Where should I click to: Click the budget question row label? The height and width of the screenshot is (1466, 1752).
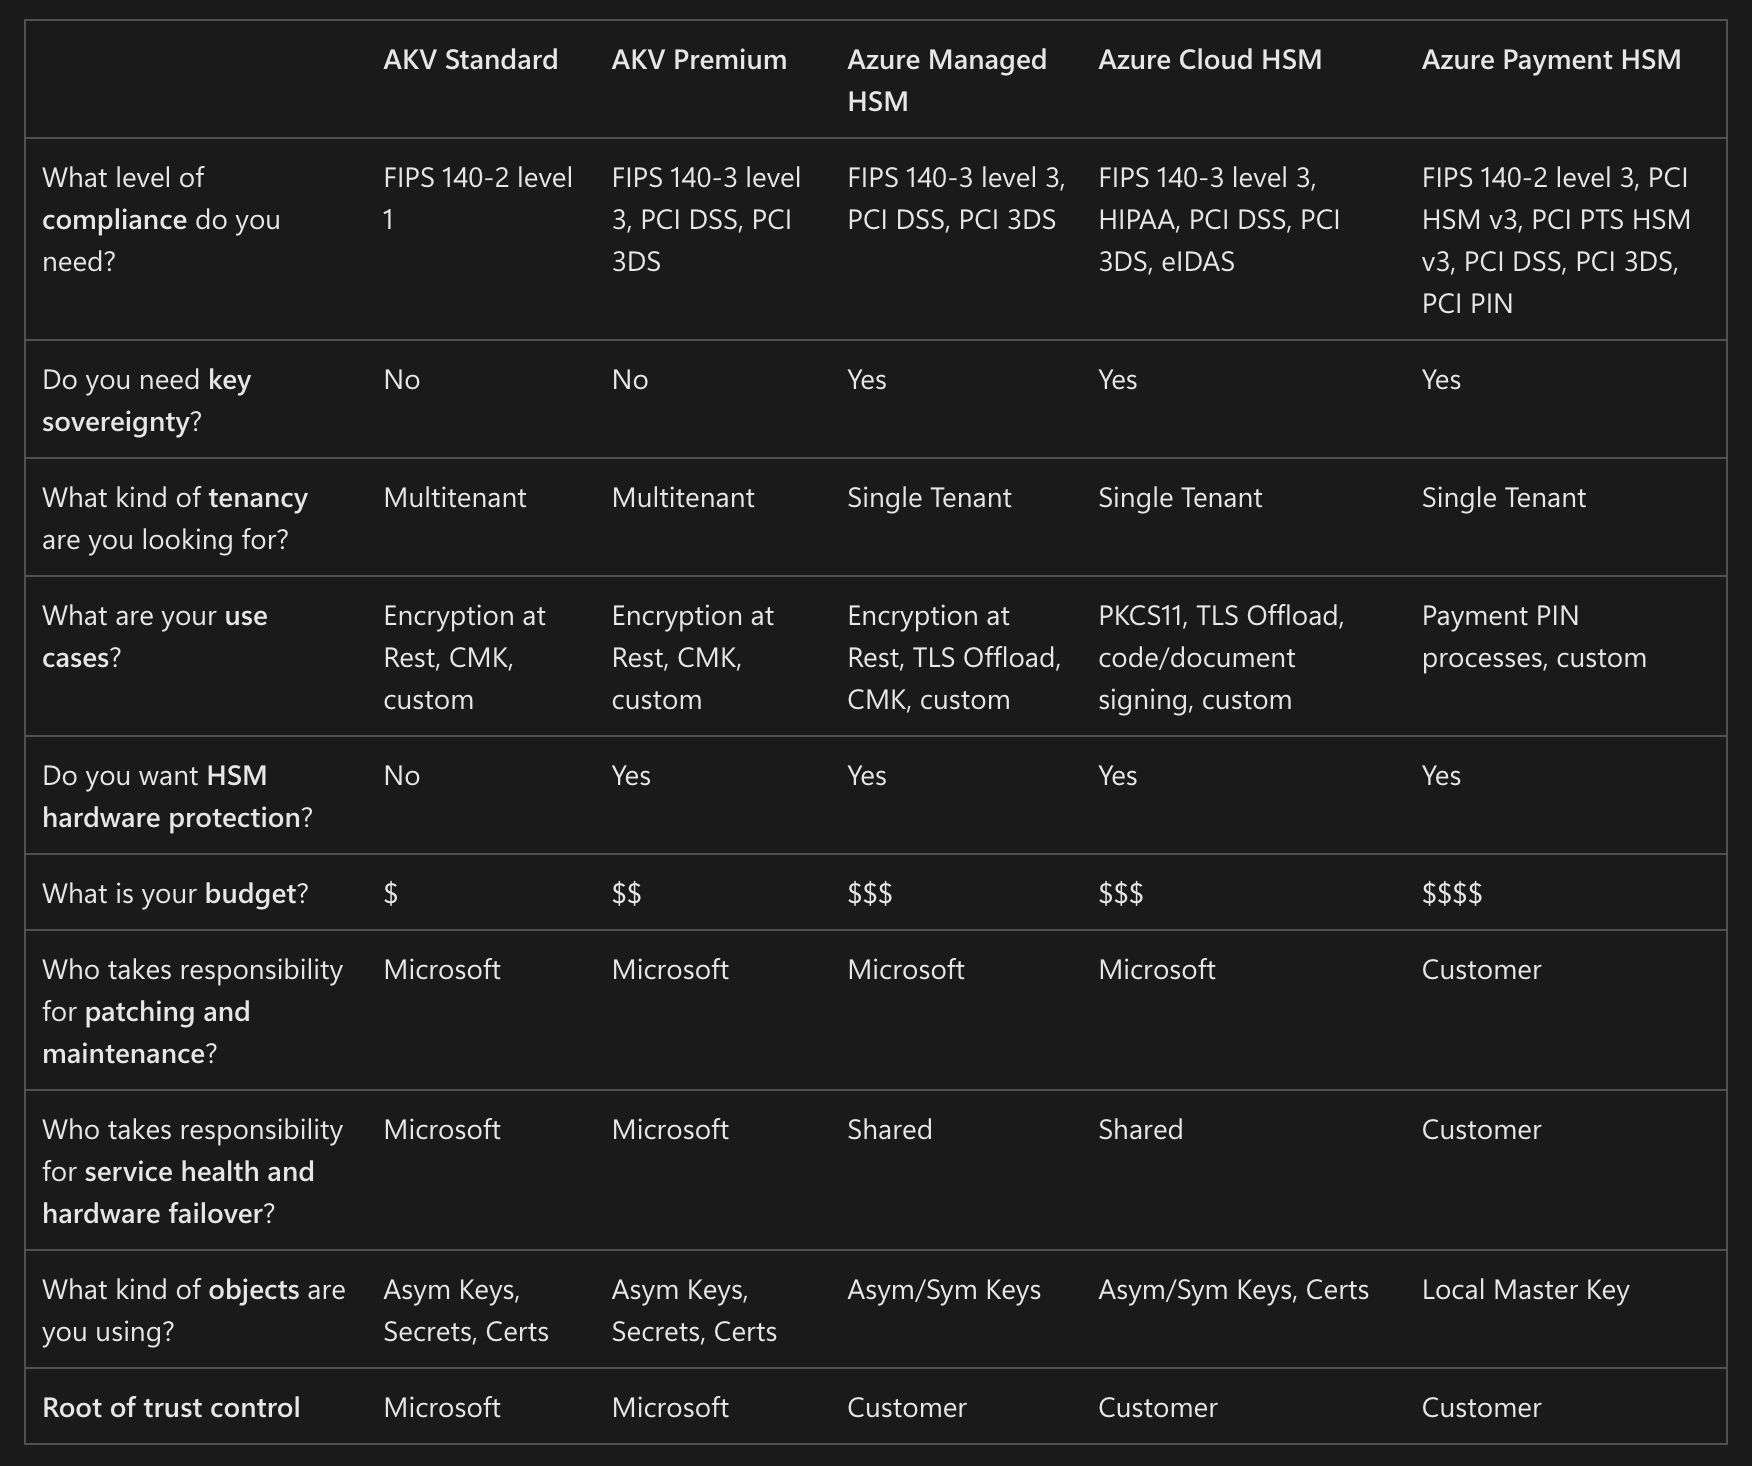tap(174, 893)
